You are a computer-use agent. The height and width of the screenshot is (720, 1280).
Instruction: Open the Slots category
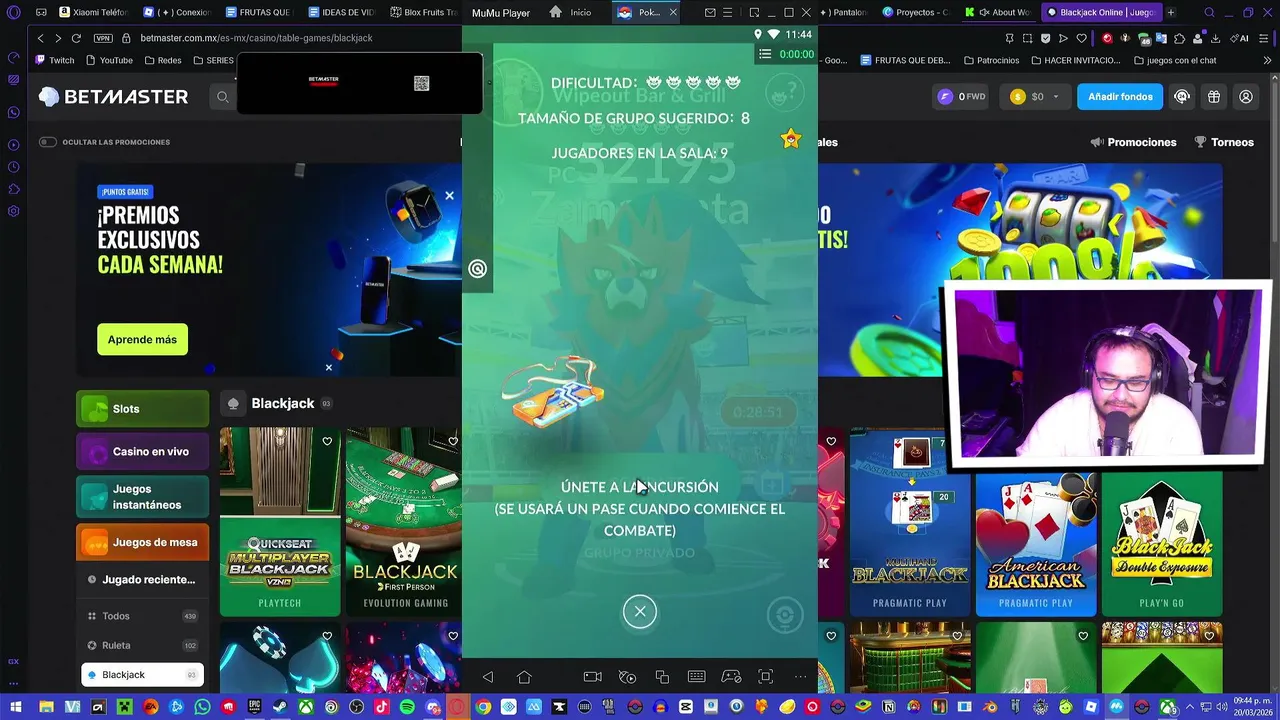142,409
